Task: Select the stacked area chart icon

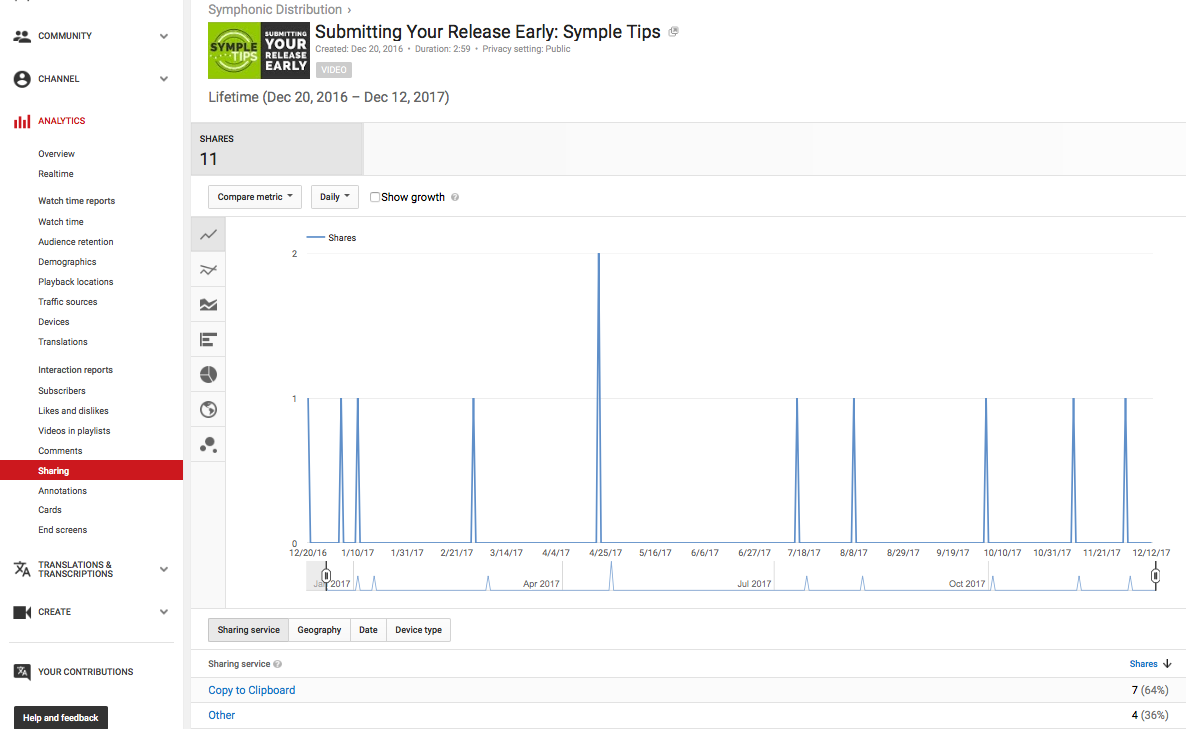Action: [x=208, y=305]
